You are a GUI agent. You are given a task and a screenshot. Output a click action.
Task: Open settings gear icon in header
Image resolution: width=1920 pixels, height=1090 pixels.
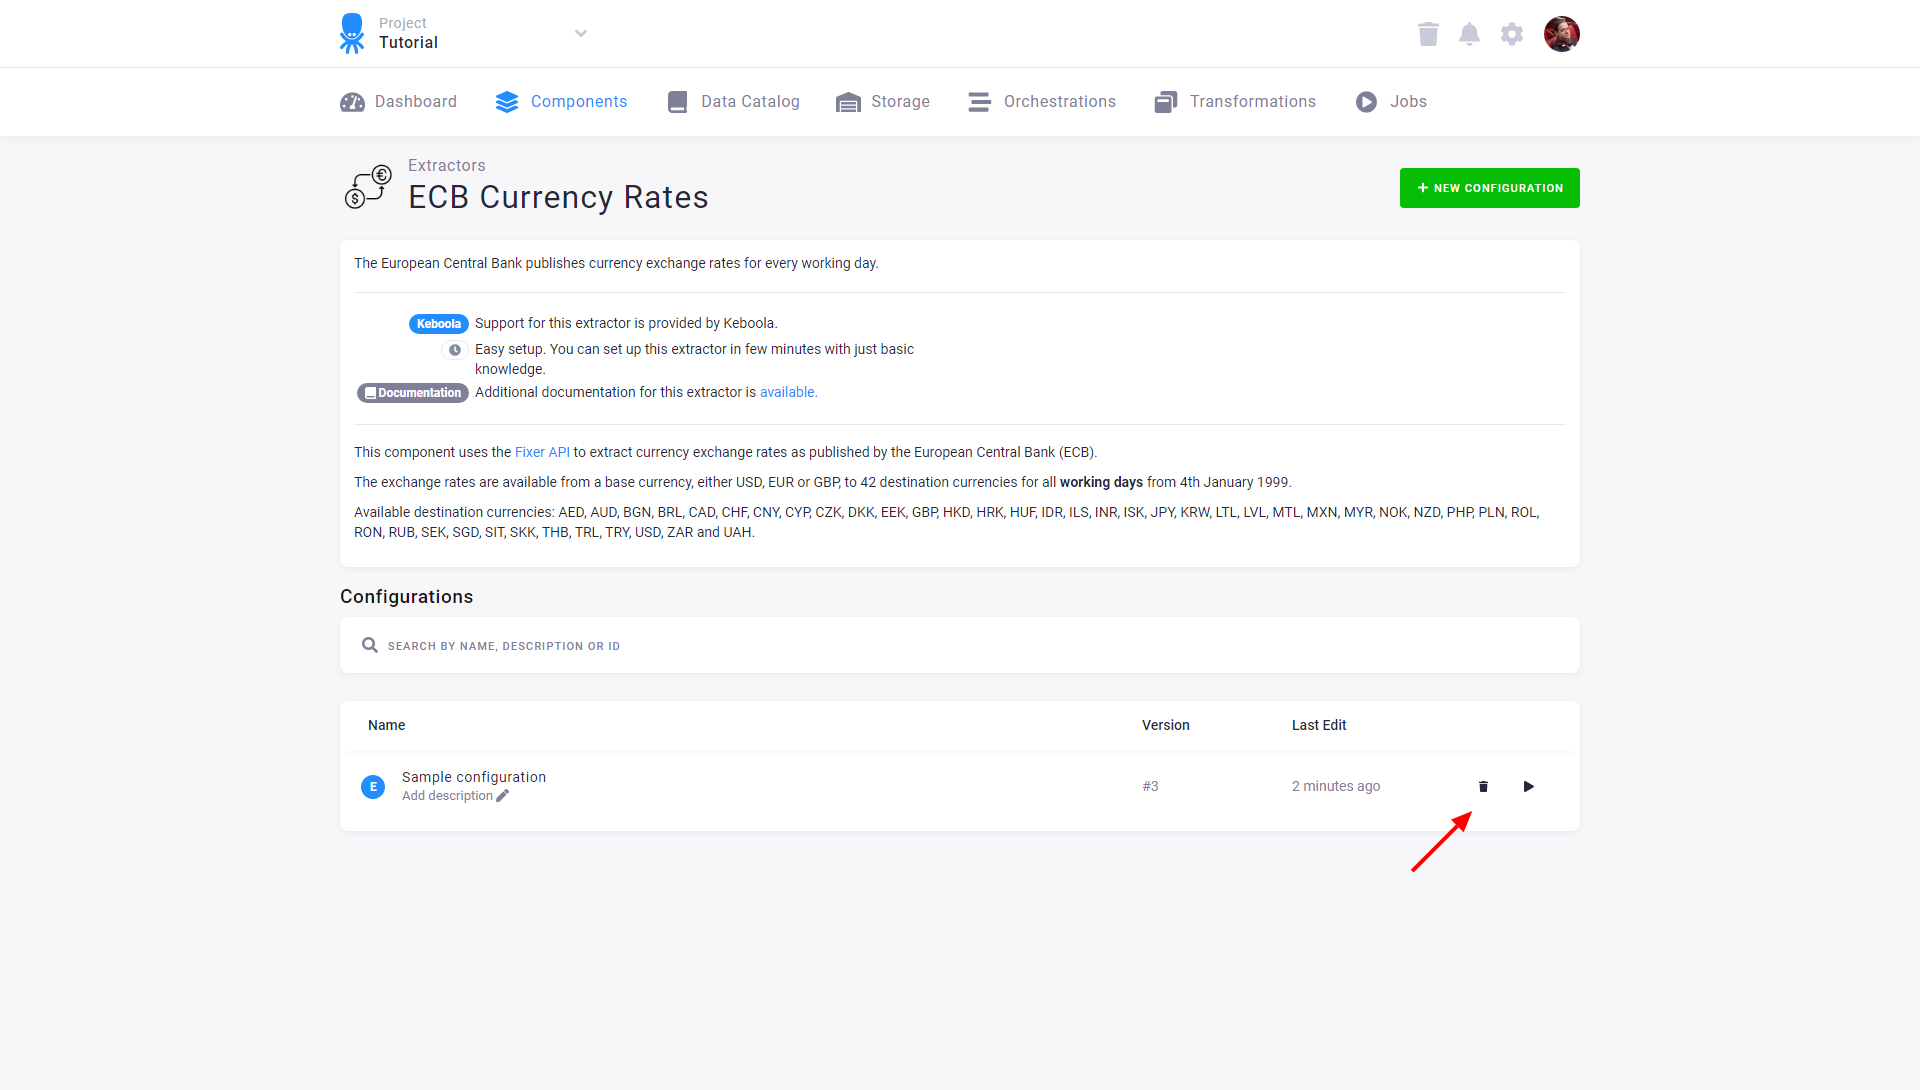[x=1512, y=34]
